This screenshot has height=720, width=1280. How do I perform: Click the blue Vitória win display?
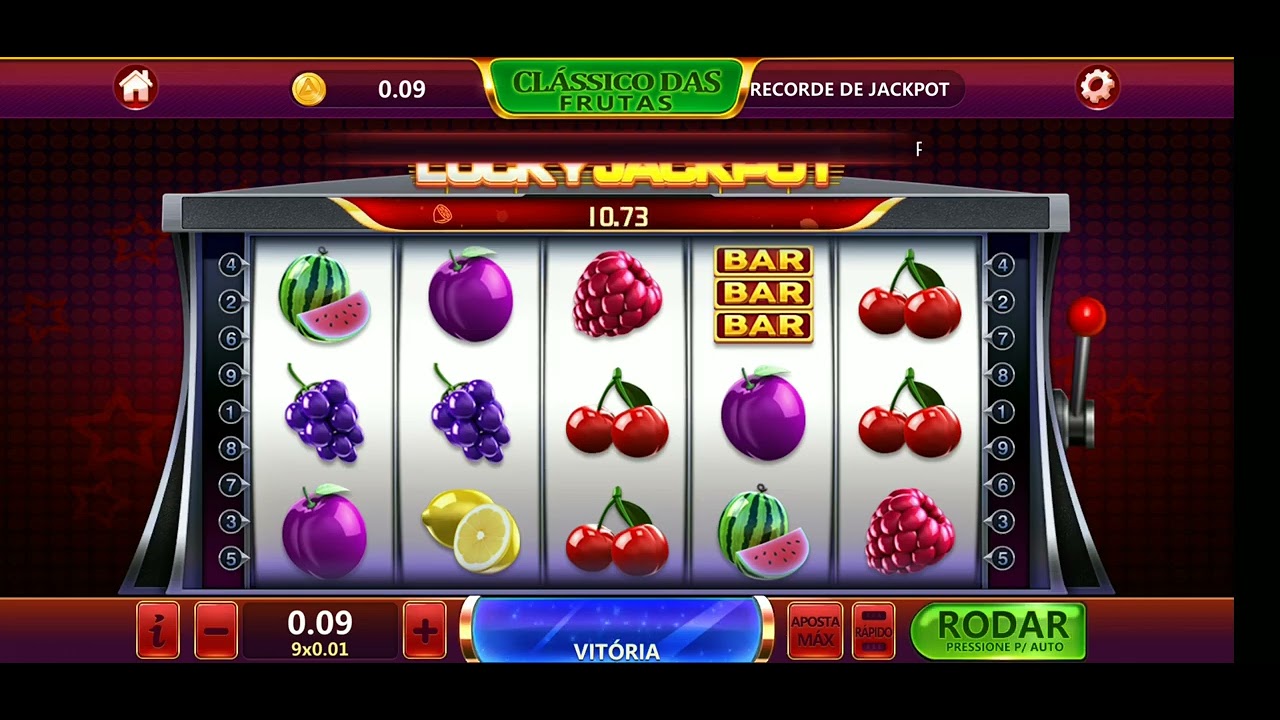click(616, 630)
